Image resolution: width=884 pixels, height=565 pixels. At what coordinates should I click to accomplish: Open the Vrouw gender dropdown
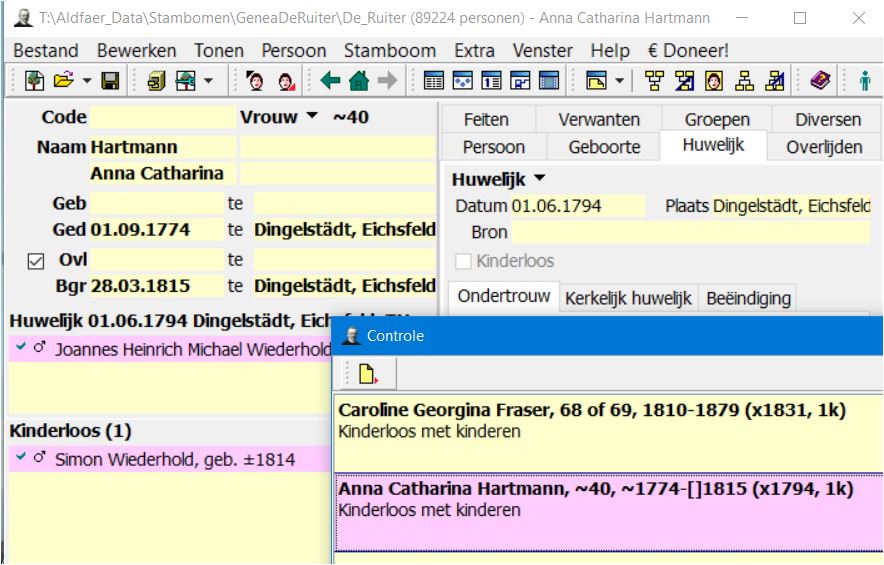312,117
